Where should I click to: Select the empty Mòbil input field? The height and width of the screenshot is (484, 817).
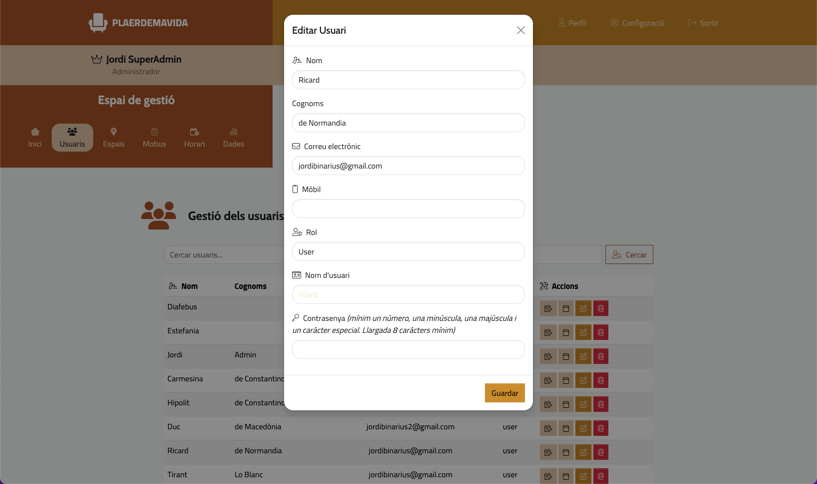coord(408,209)
